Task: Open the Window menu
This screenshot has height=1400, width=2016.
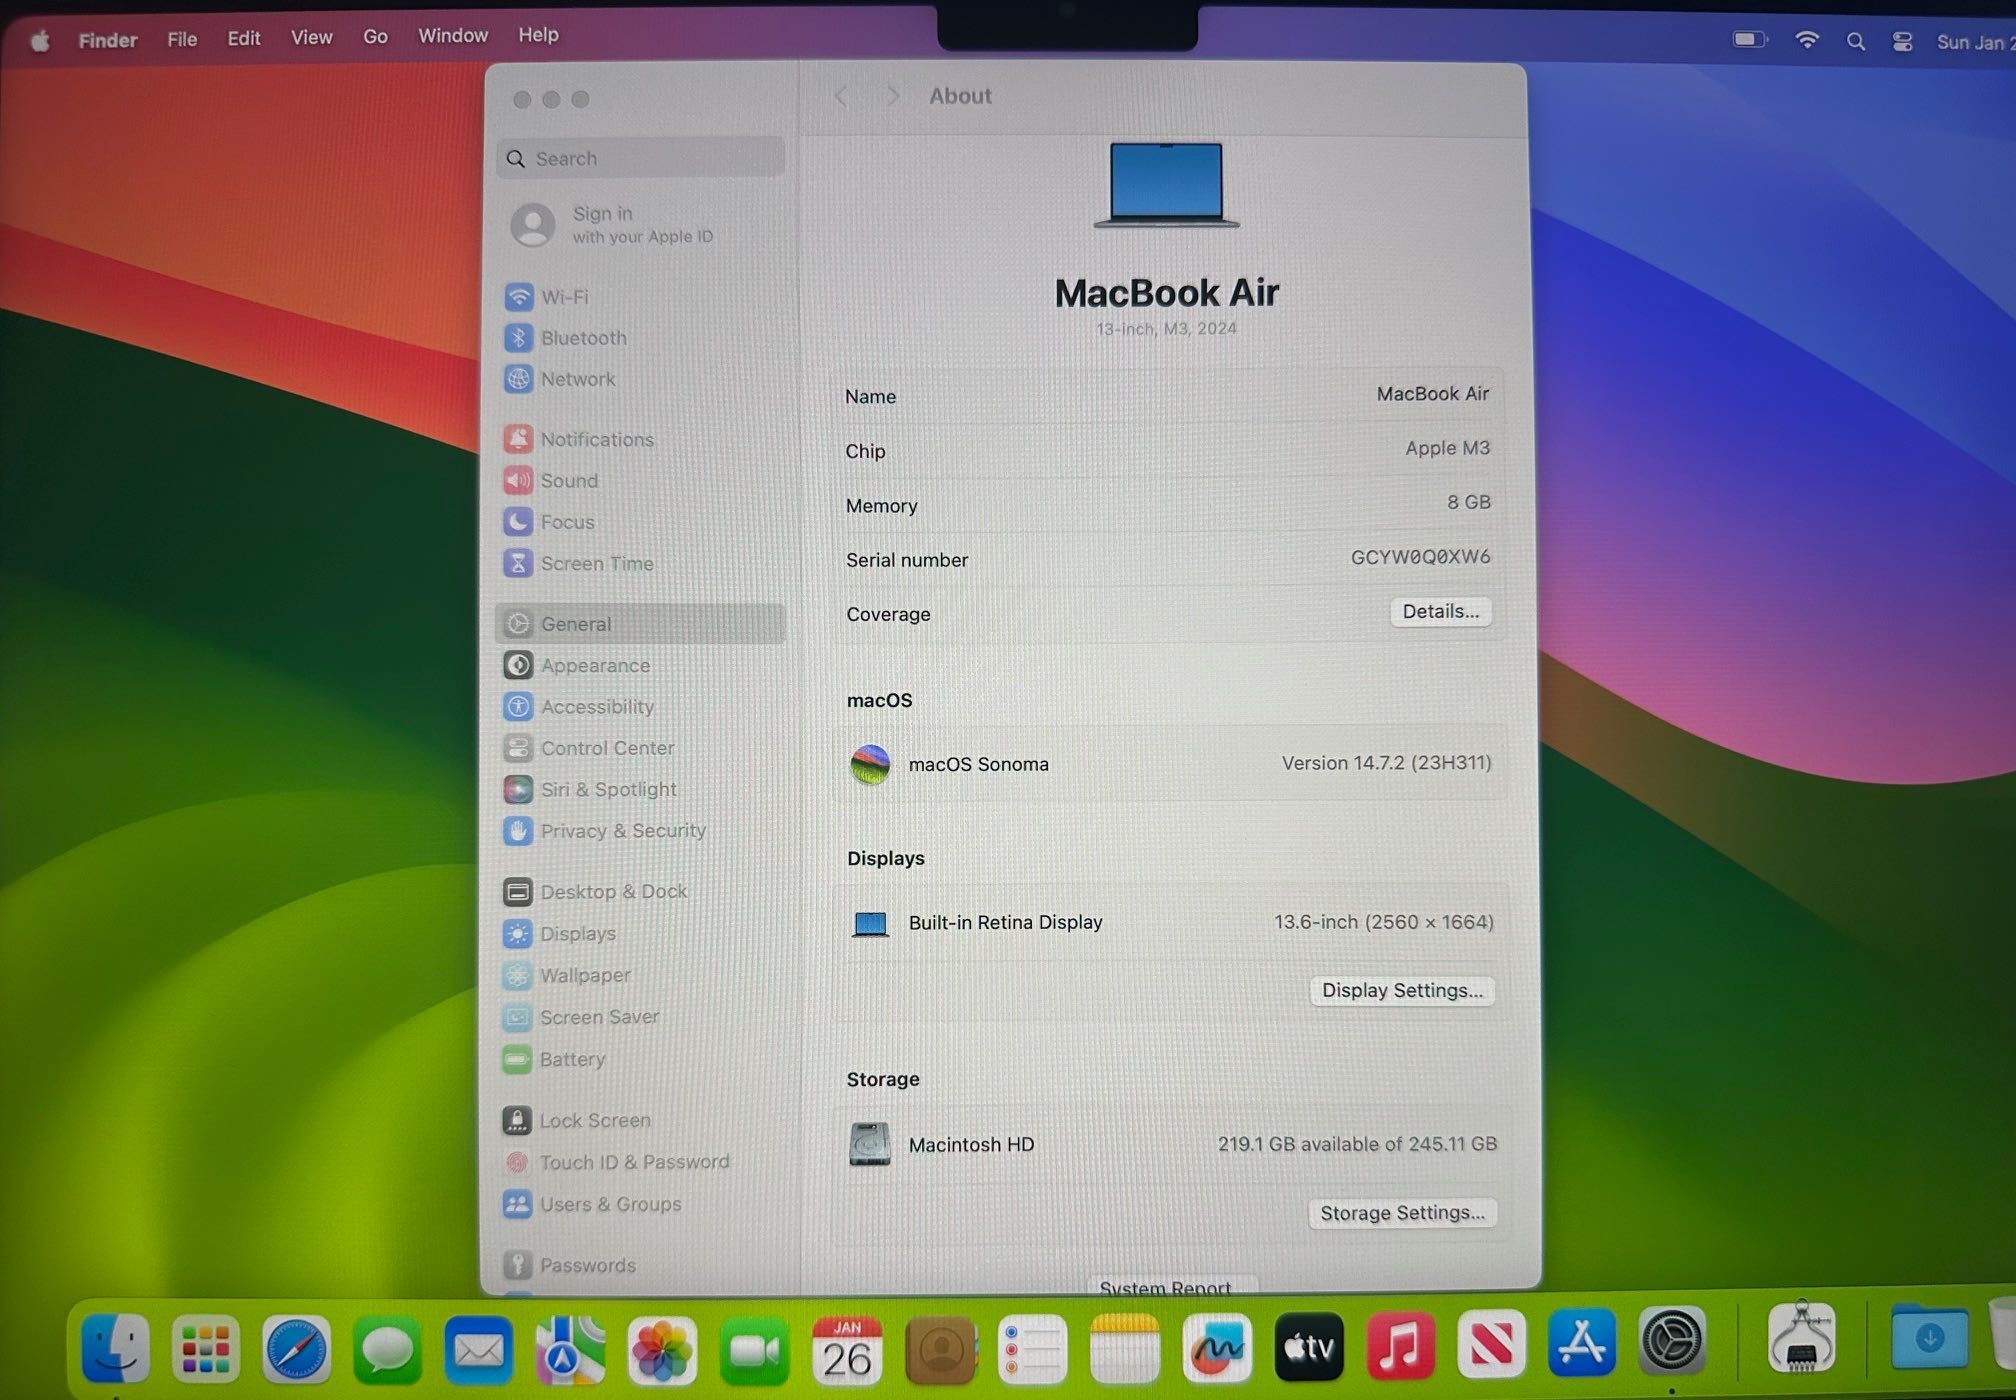Action: (453, 35)
